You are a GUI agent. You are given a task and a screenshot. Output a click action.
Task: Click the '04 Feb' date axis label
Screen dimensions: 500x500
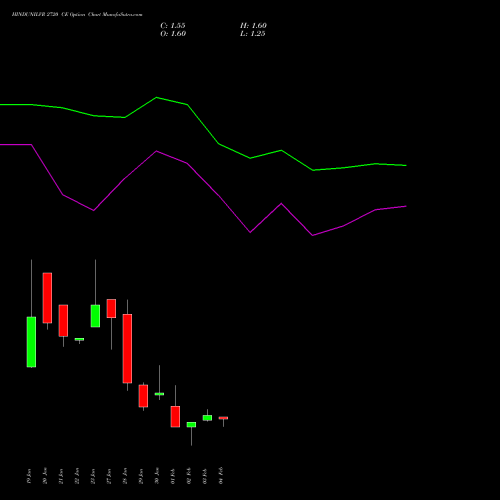[221, 476]
